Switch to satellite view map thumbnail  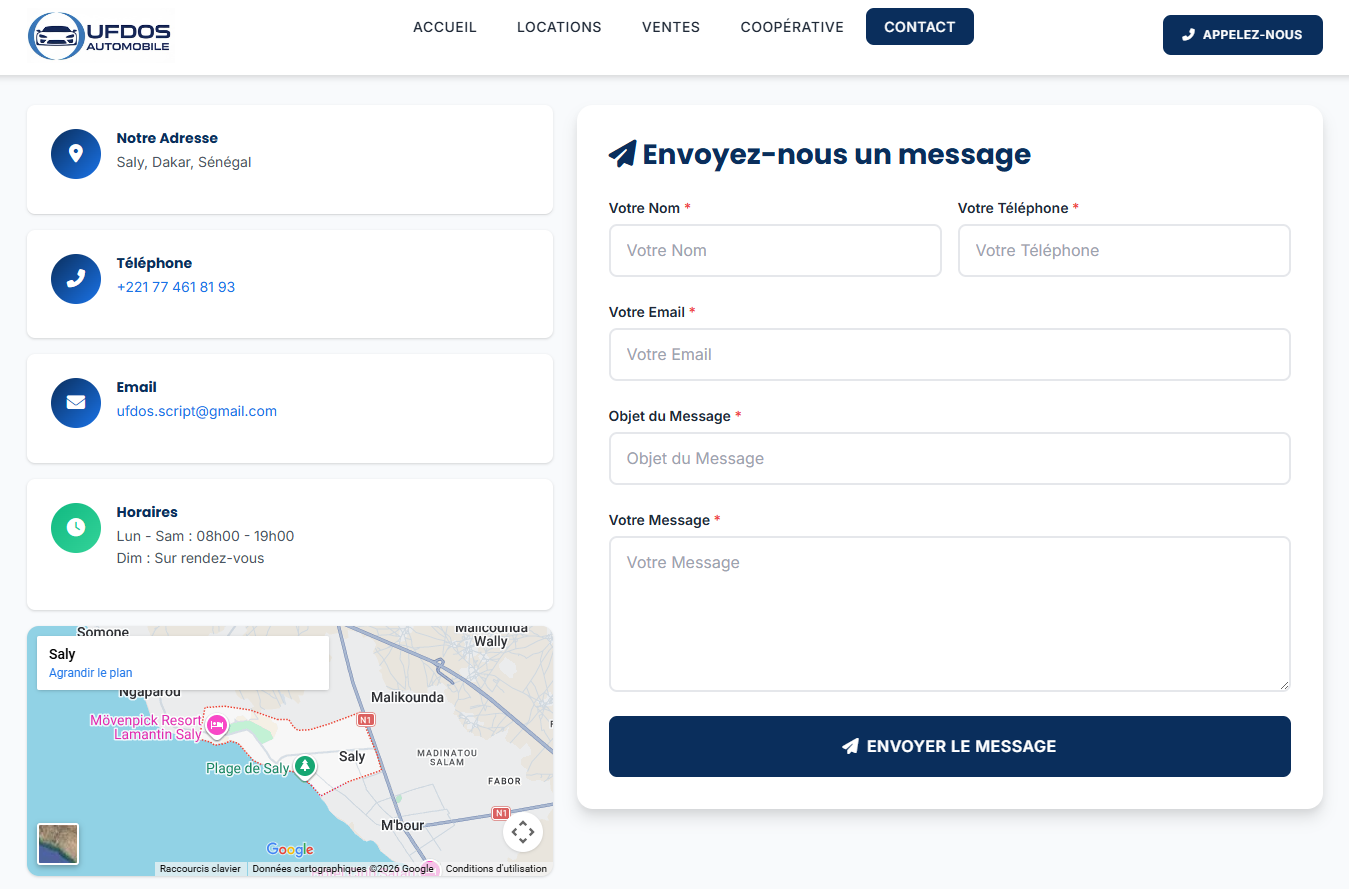pyautogui.click(x=58, y=843)
